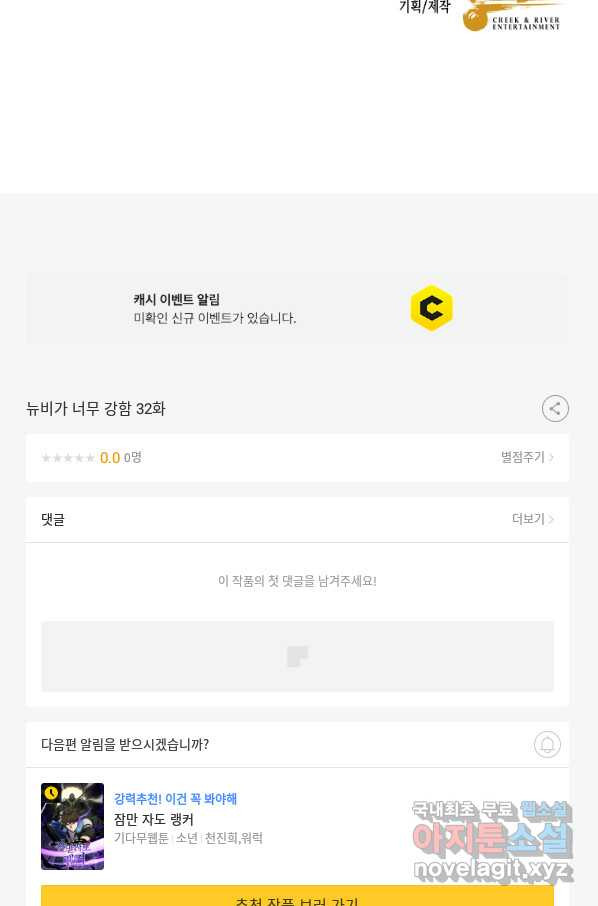The width and height of the screenshot is (598, 906).
Task: Select the 잠만 자도 랭커 title
Action: coord(154,819)
